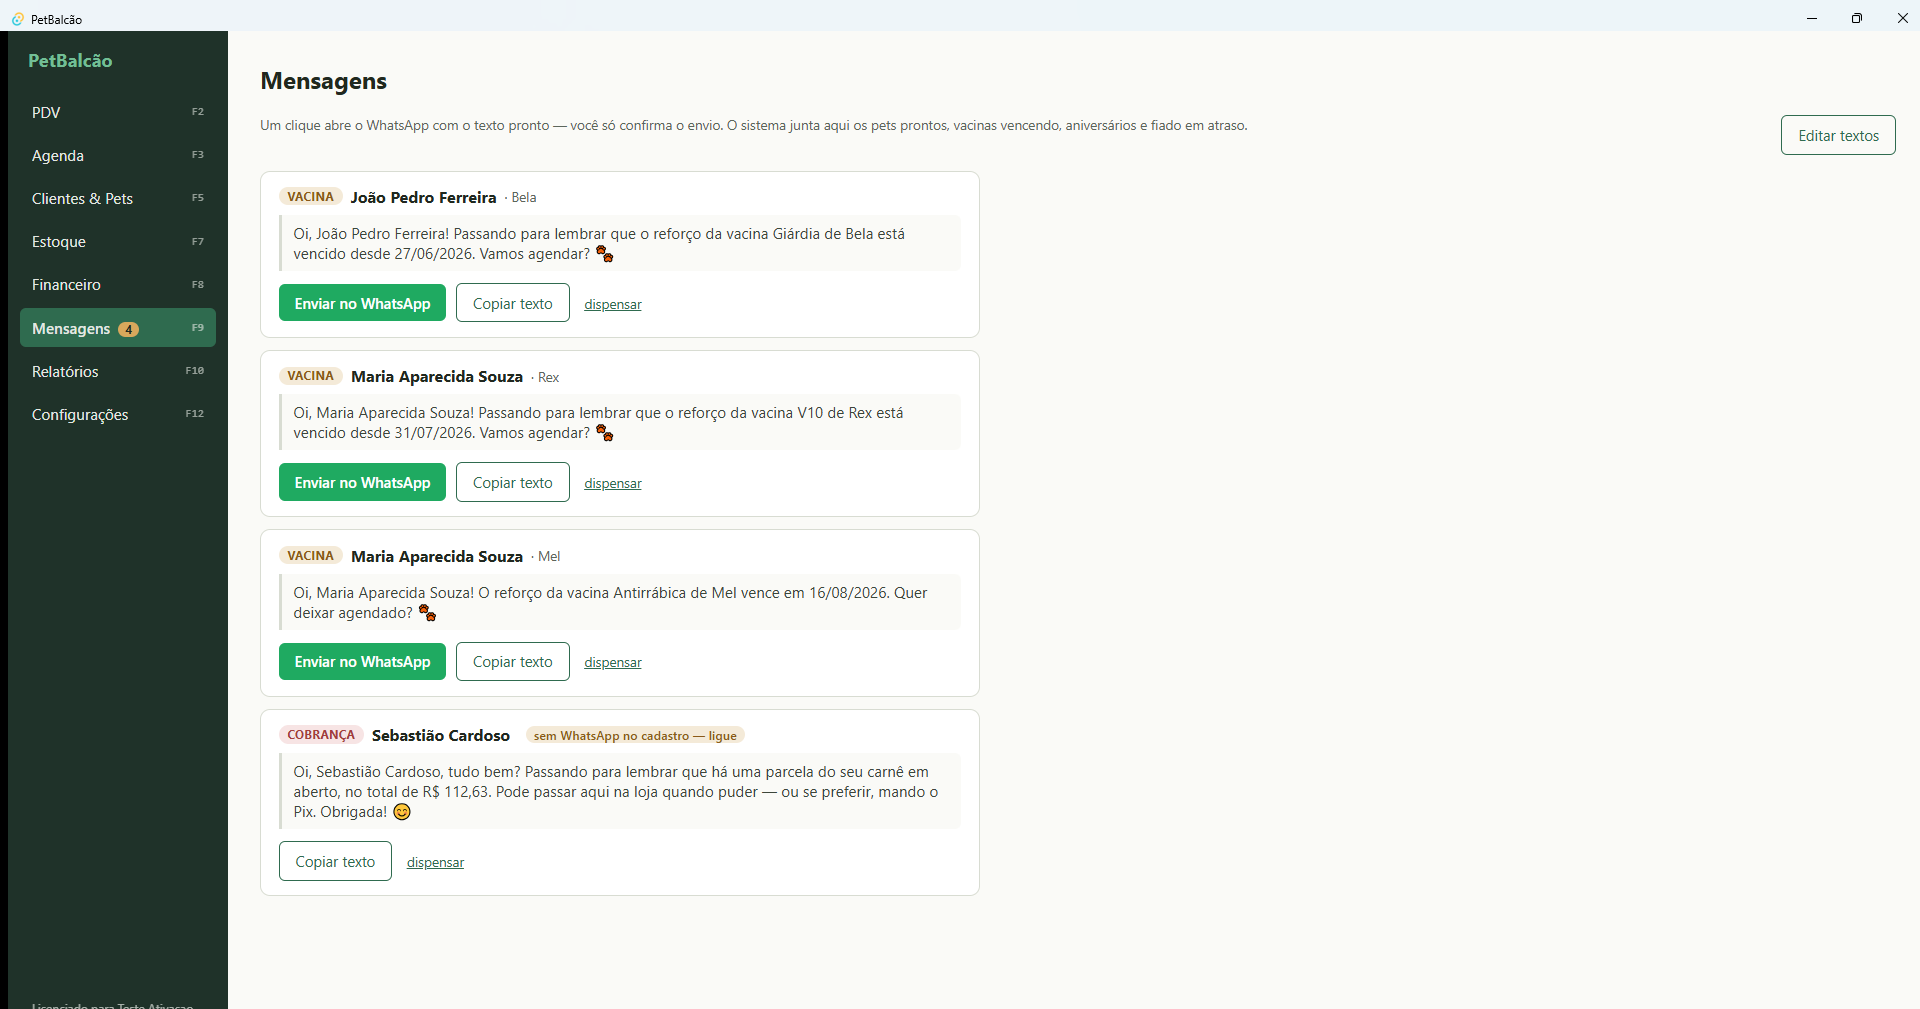This screenshot has height=1009, width=1920.
Task: Click the name Maria Aparecida Souza beside Mel
Action: pyautogui.click(x=437, y=556)
